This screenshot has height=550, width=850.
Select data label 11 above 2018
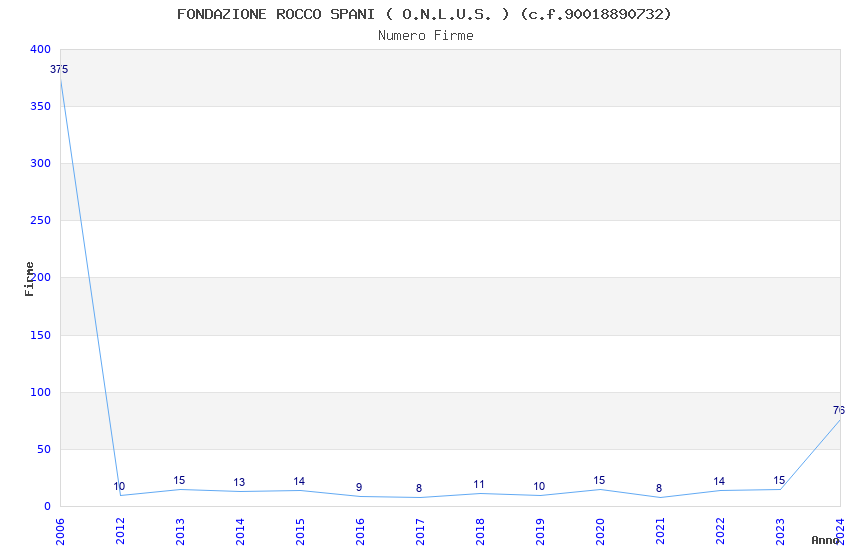[479, 484]
